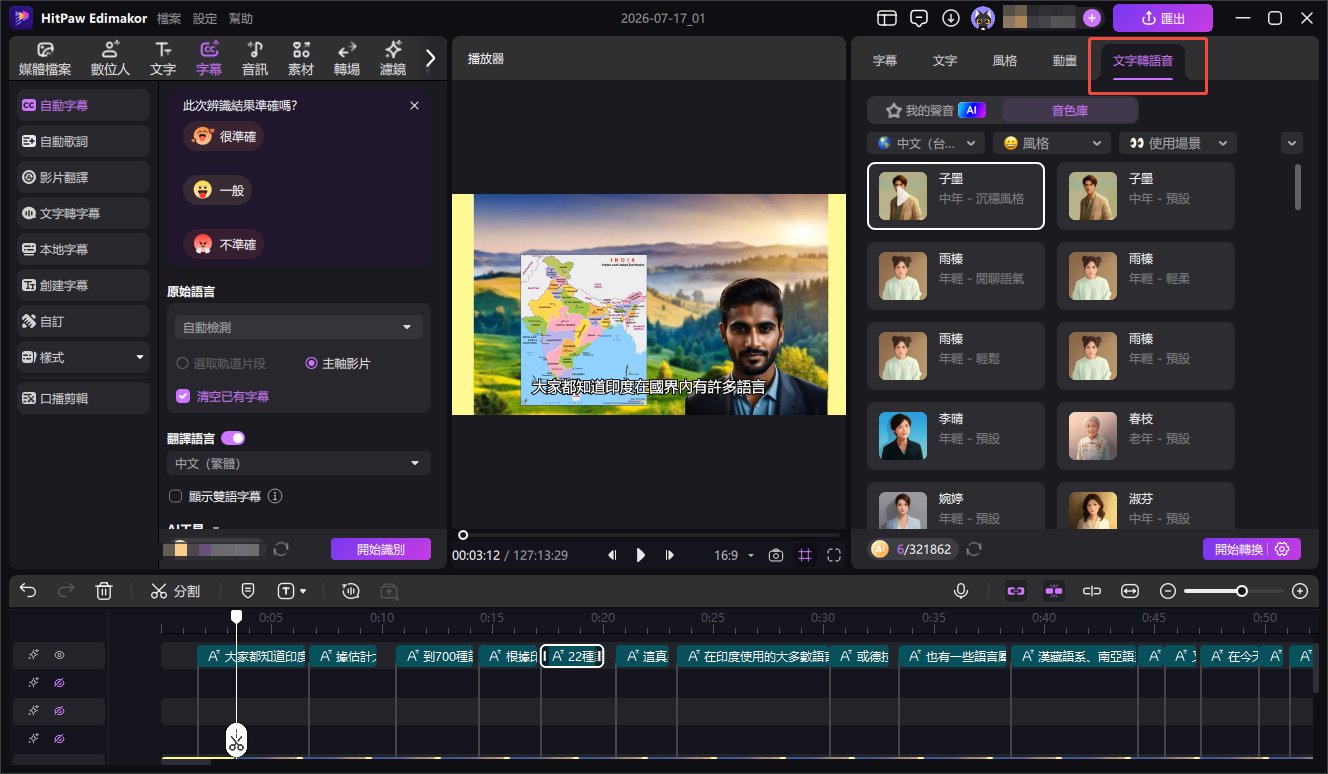Check the 顯示雙語字幕 checkbox
This screenshot has height=774, width=1328.
coord(176,496)
